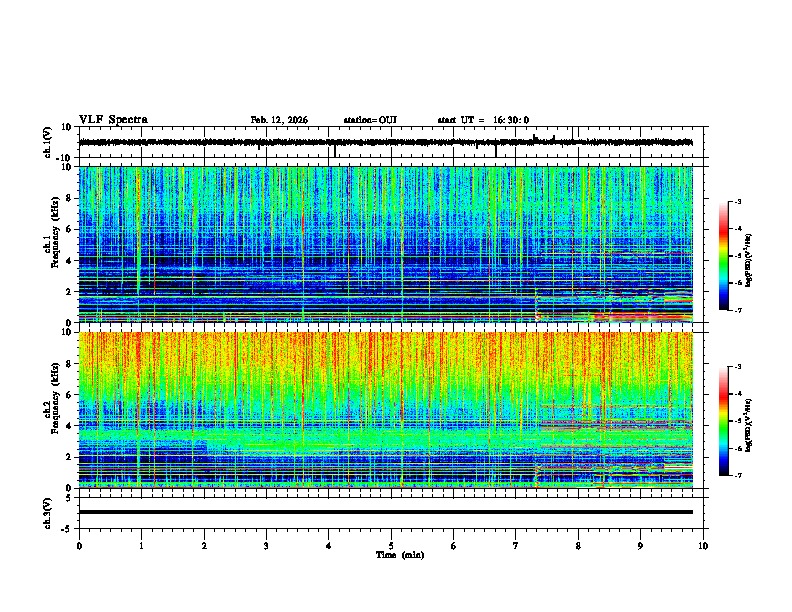This screenshot has width=792, height=612.
Task: Click the "2" kHz tick of ch.1 spectrogram
Action: [70, 291]
